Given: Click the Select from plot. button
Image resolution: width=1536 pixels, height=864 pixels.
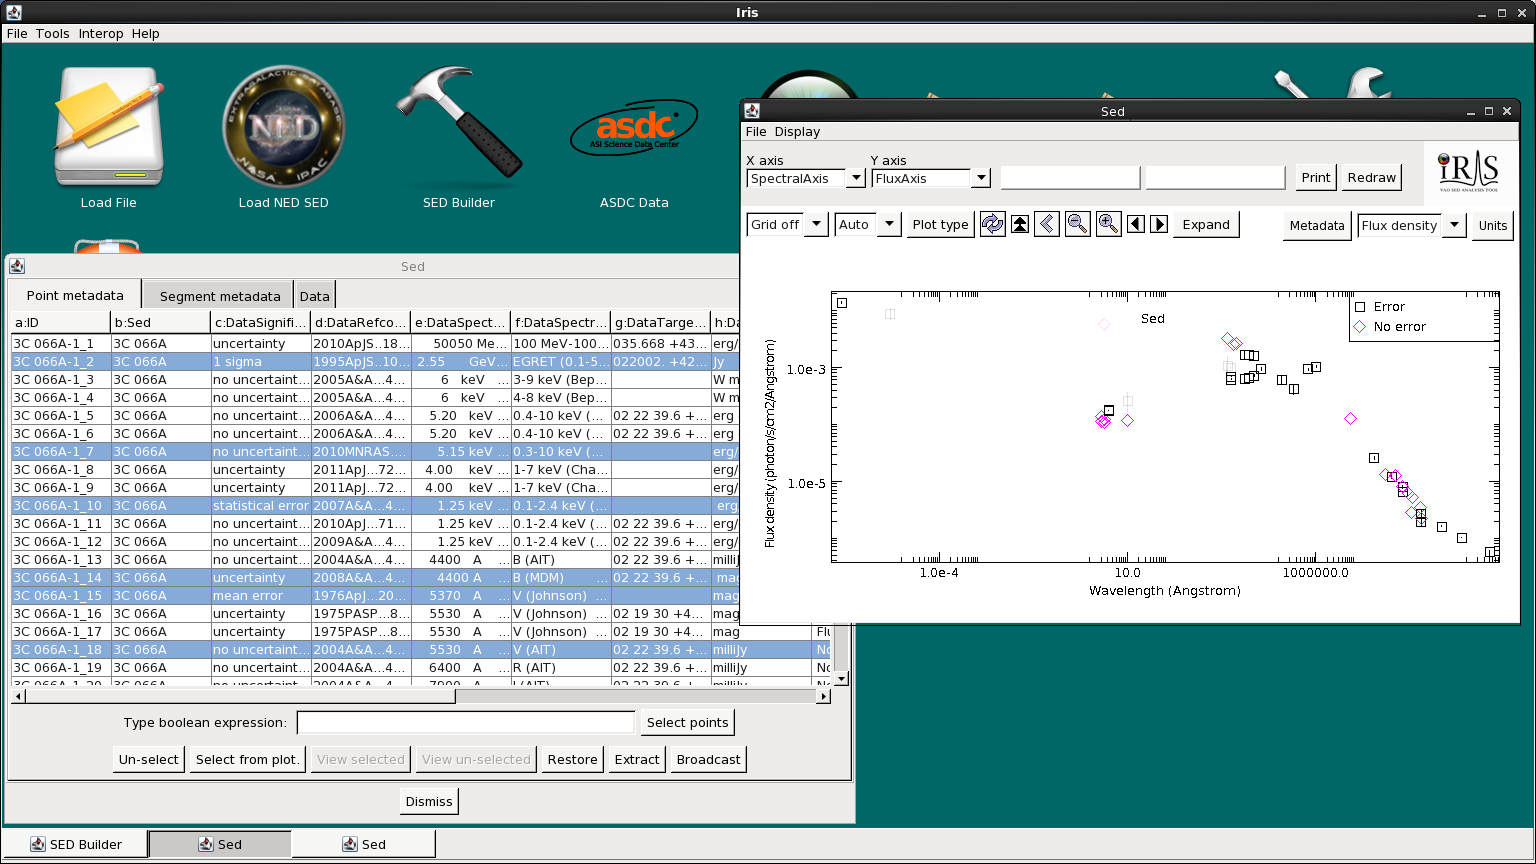Looking at the screenshot, I should coord(248,759).
